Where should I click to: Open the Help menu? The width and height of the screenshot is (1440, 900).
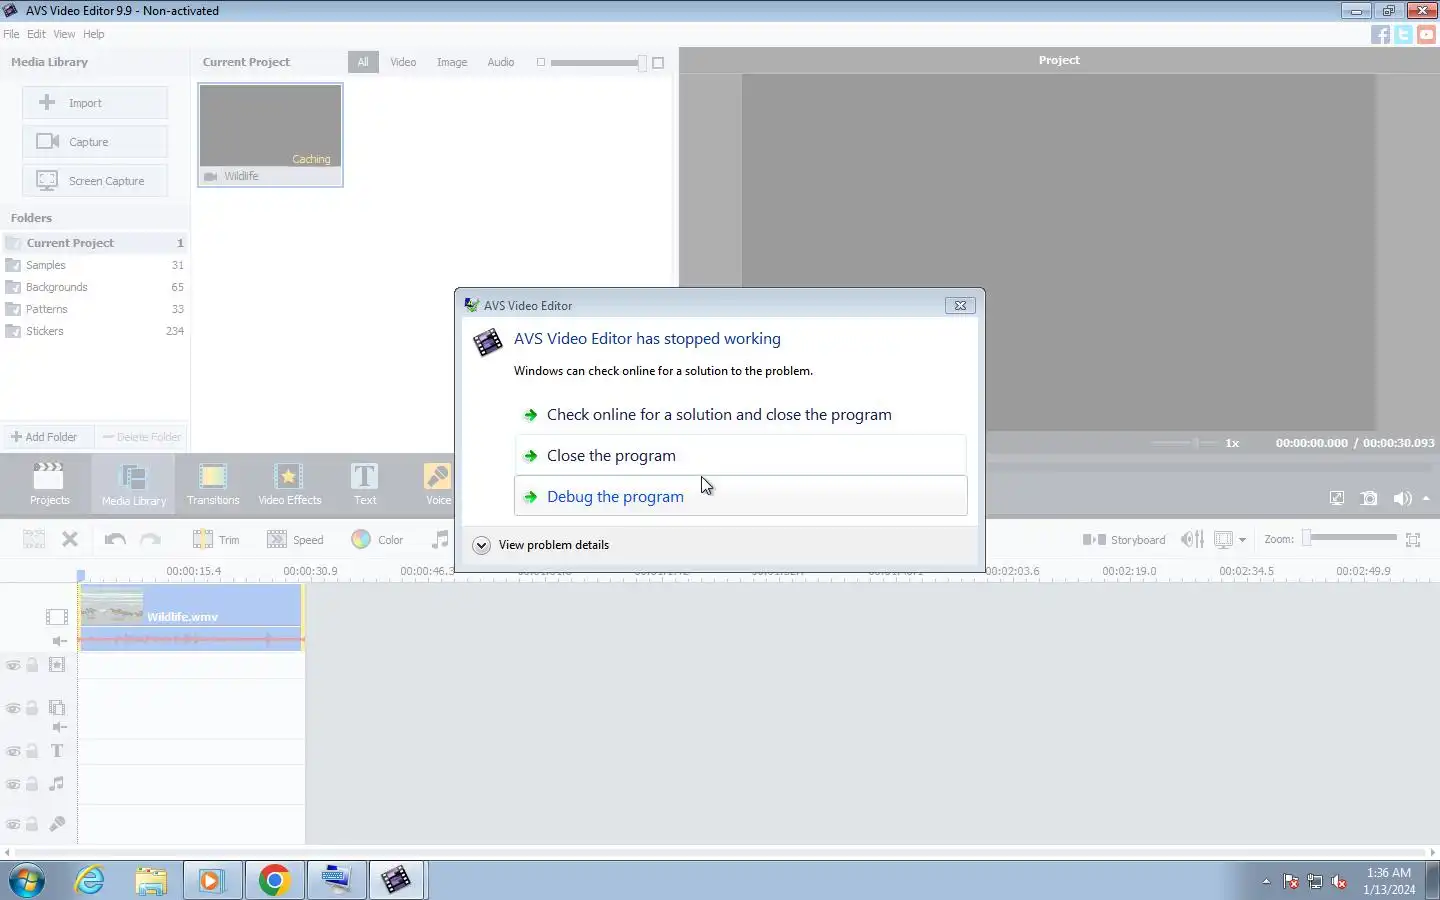point(93,34)
